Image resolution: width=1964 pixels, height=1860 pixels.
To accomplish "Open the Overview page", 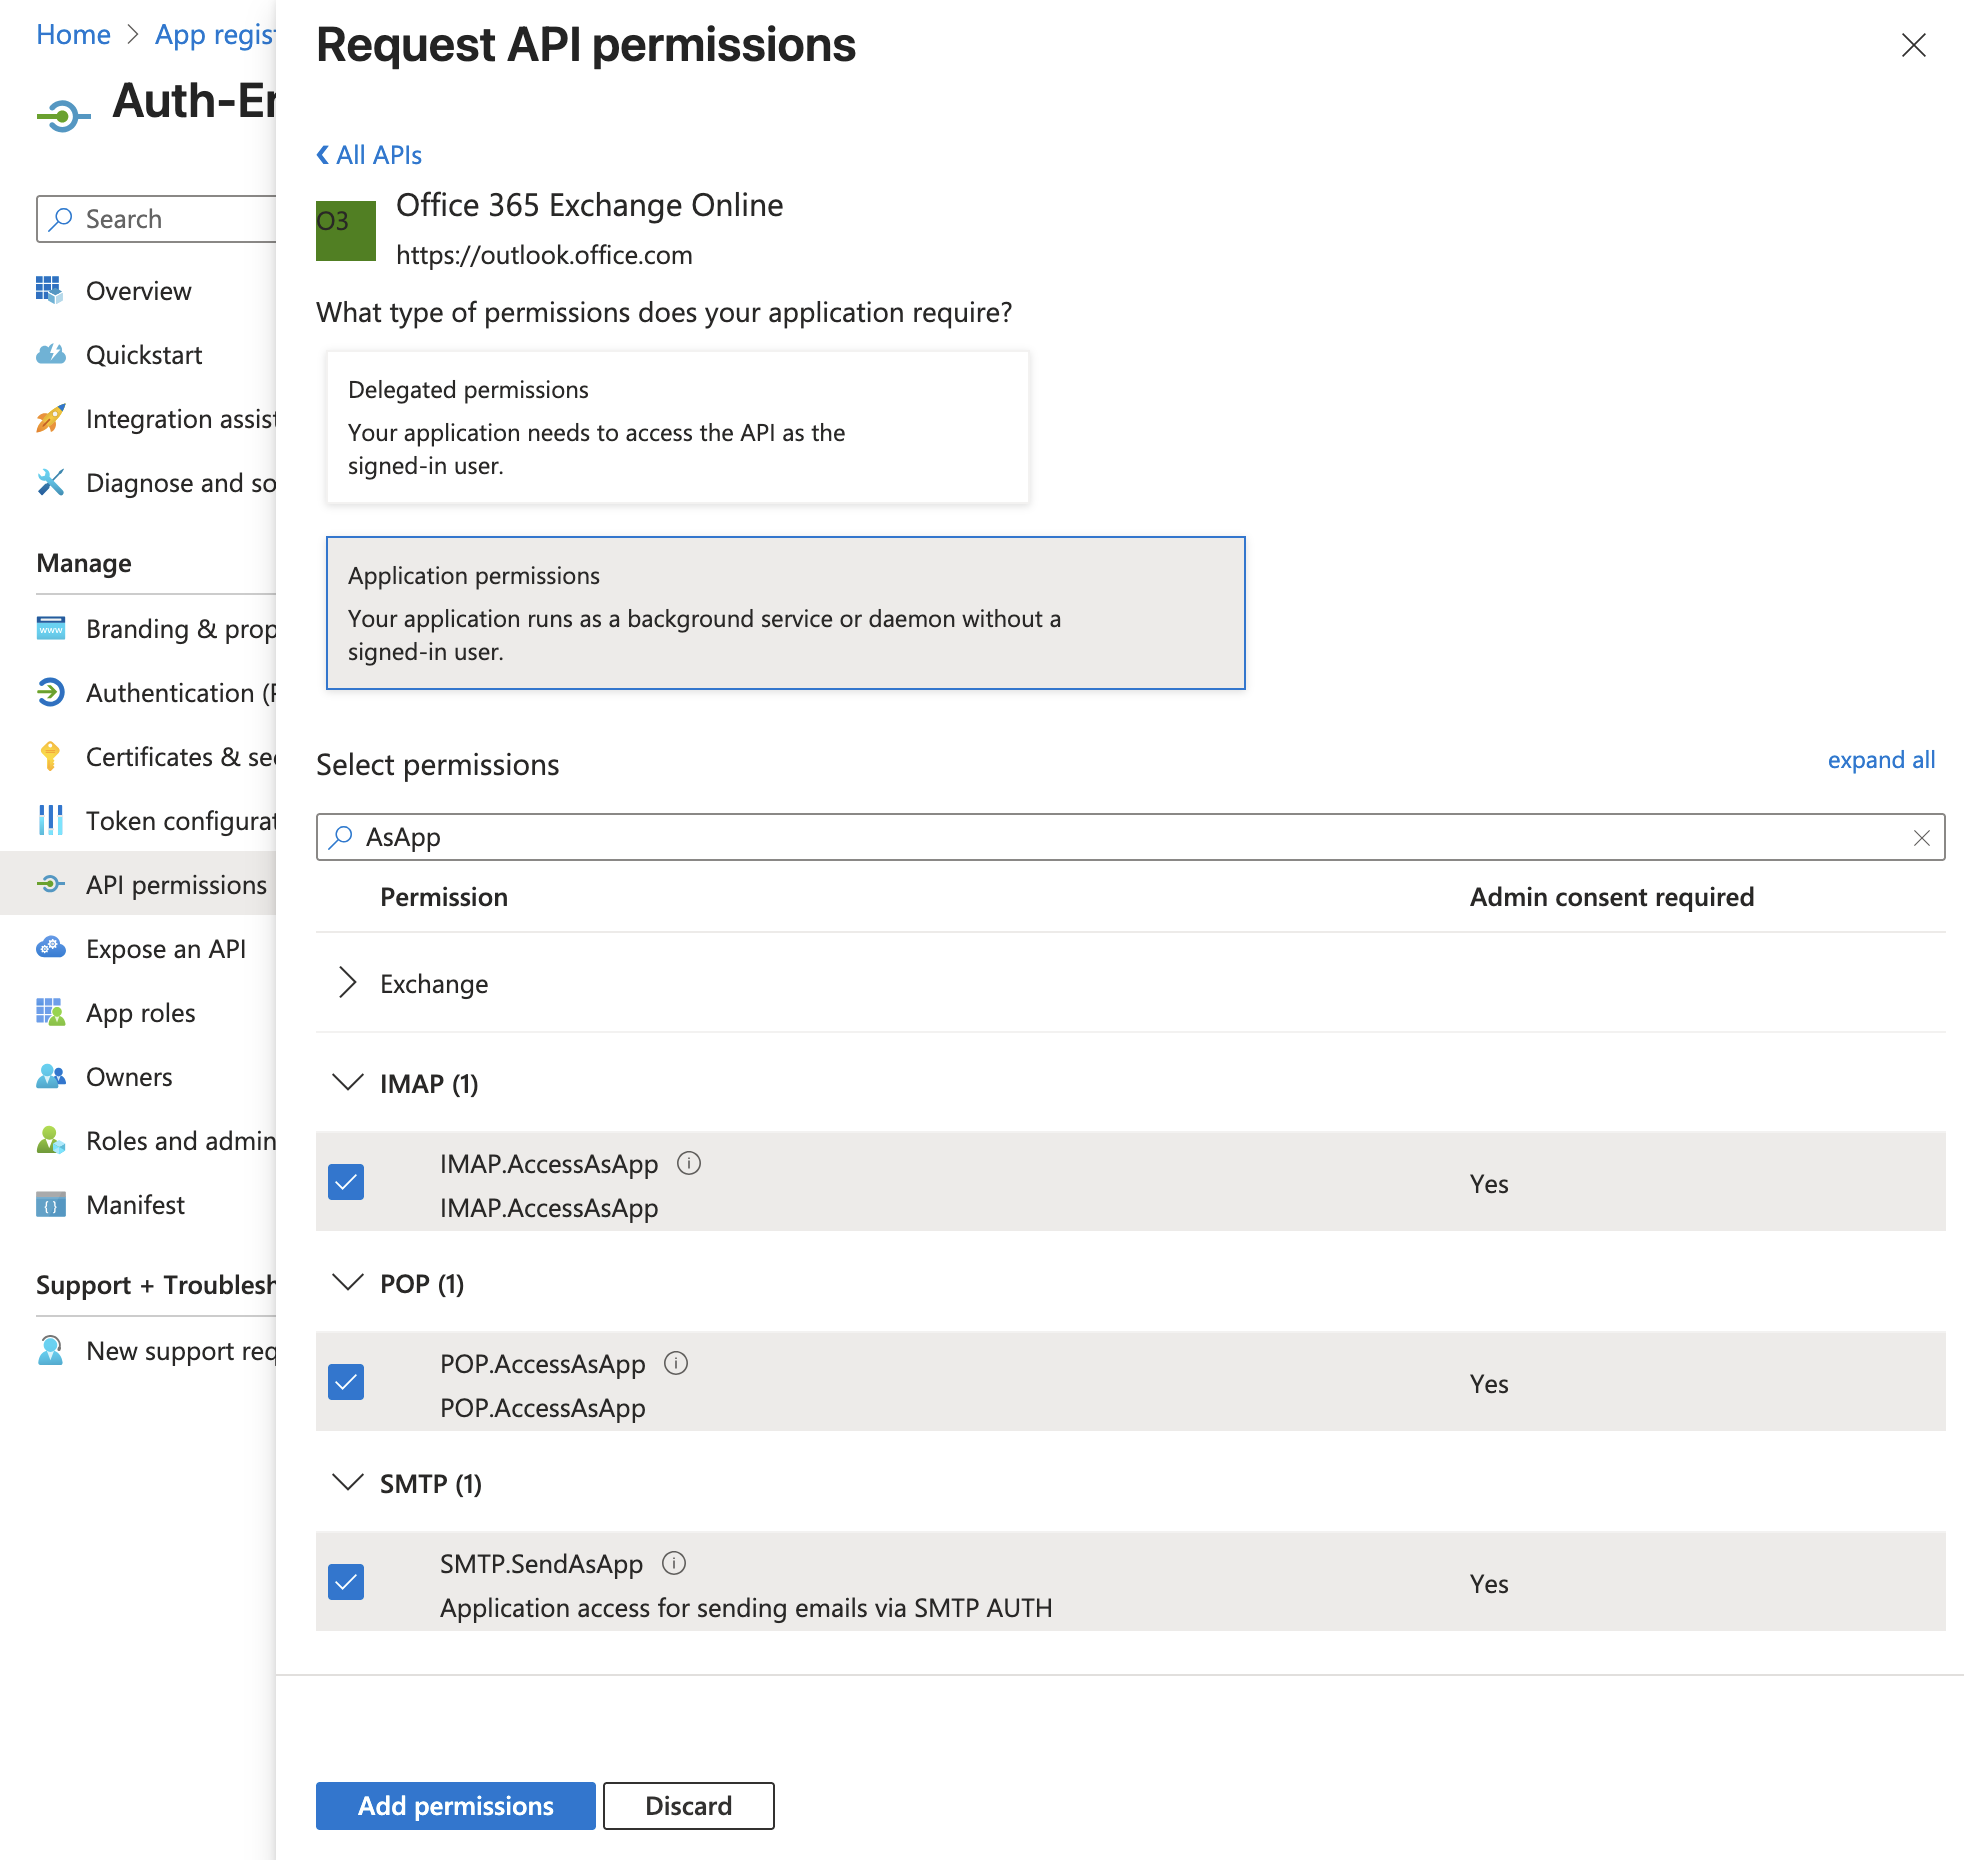I will tap(138, 291).
